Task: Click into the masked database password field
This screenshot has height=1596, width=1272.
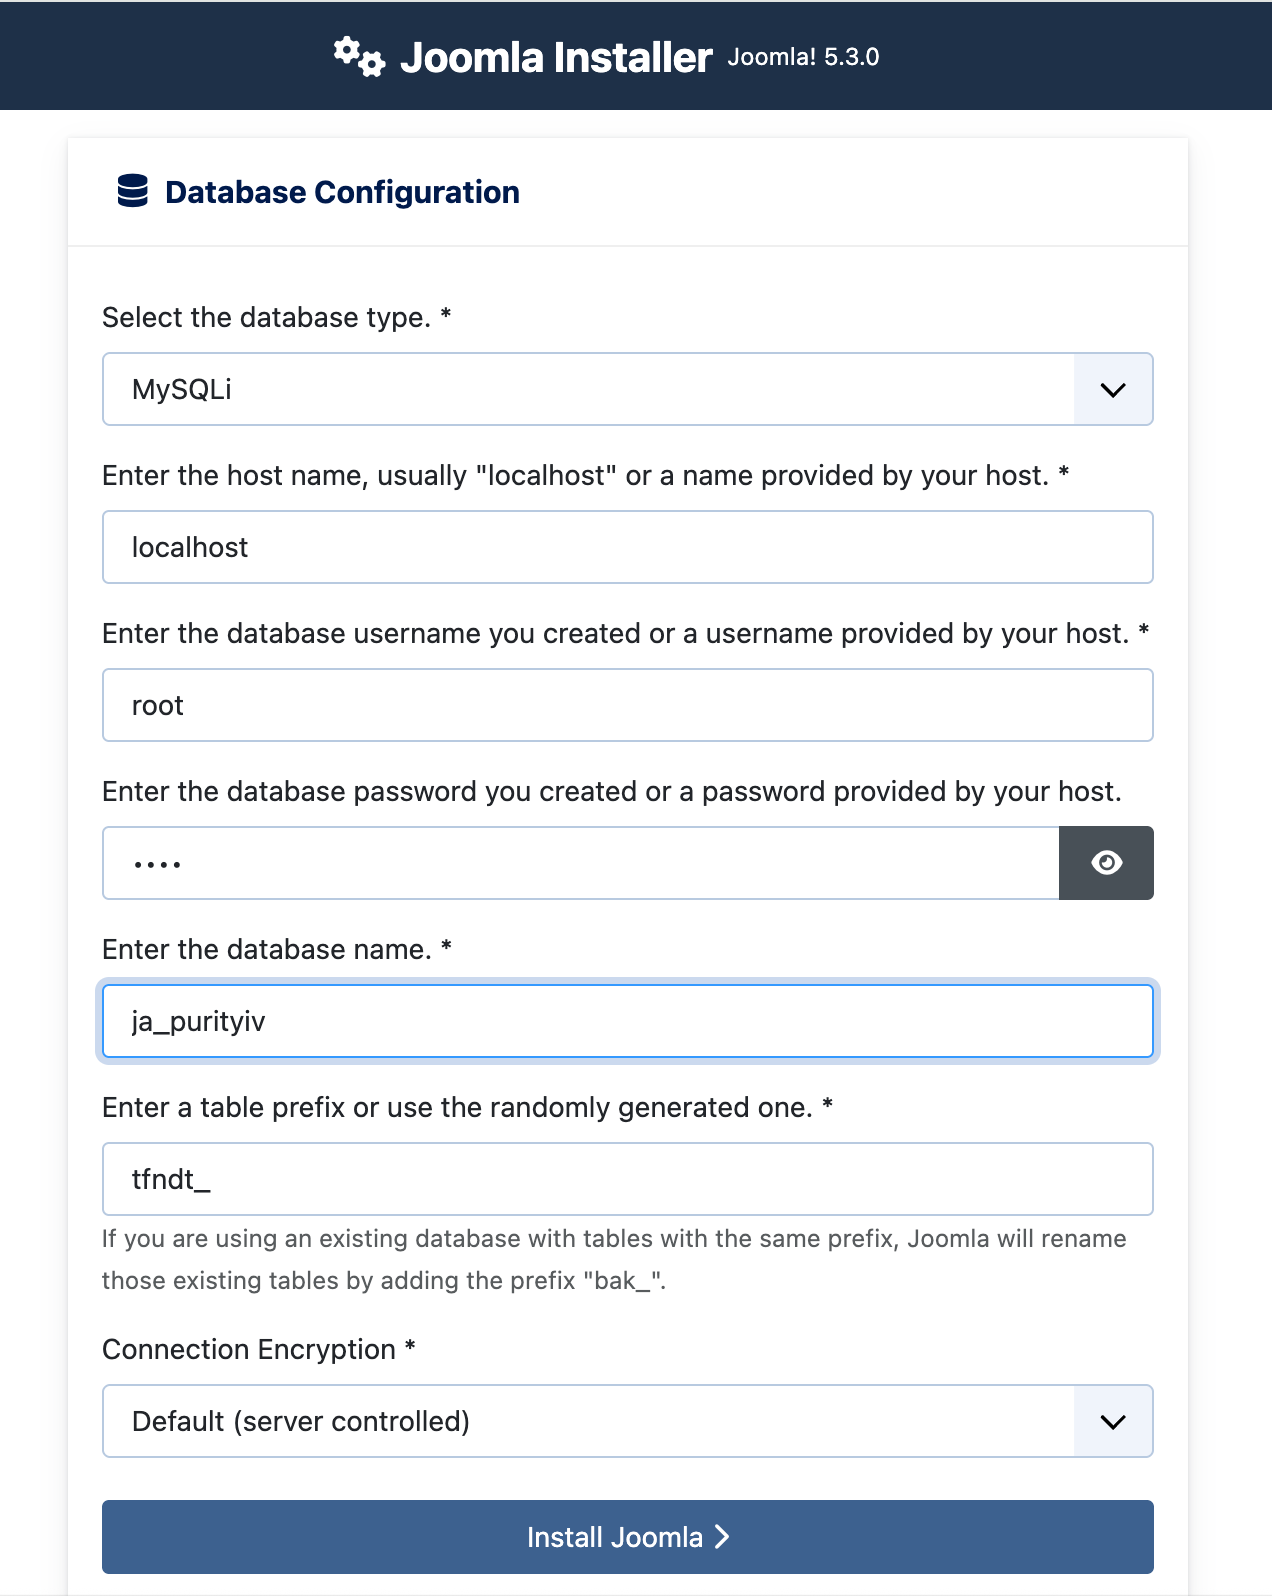Action: point(580,864)
